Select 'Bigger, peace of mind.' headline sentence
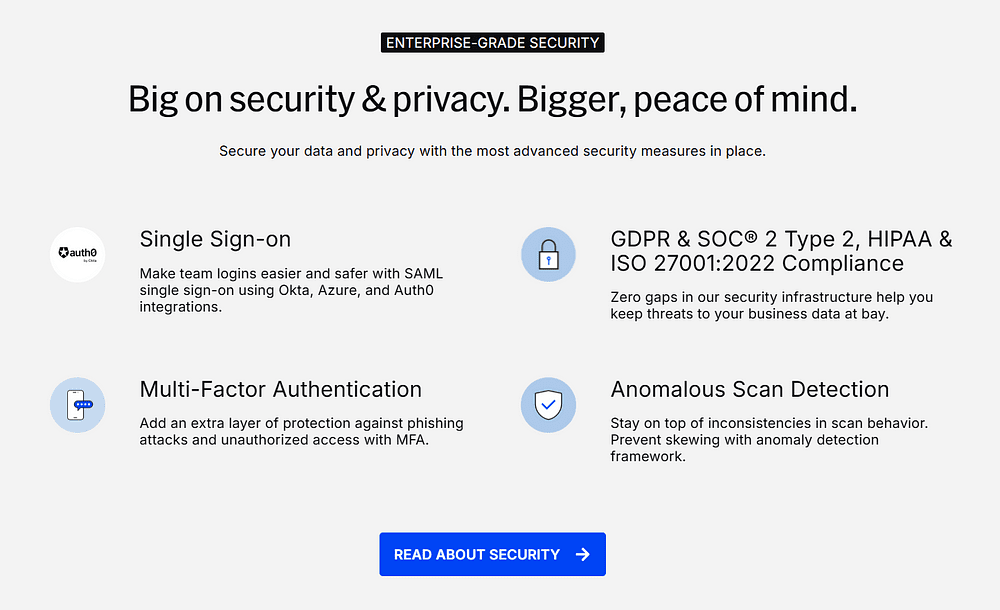Viewport: 1000px width, 610px height. (687, 100)
